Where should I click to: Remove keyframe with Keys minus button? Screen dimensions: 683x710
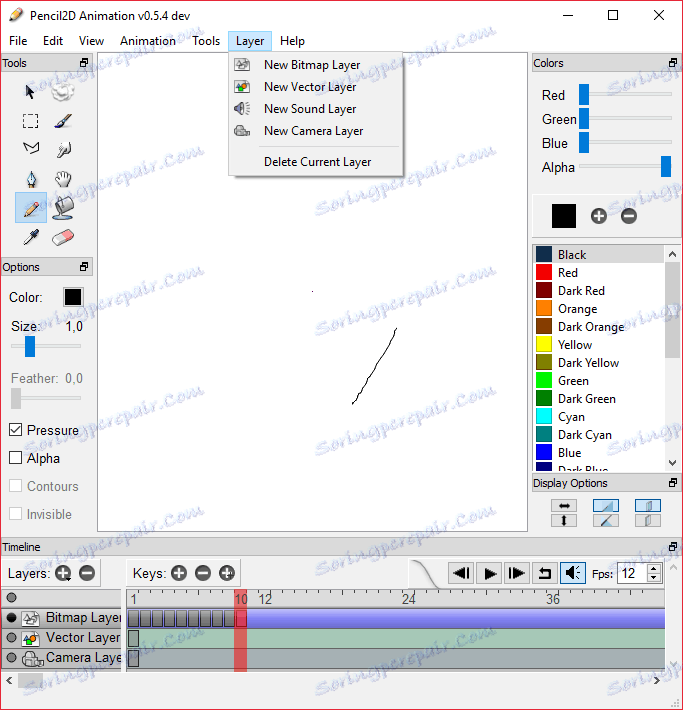click(203, 573)
